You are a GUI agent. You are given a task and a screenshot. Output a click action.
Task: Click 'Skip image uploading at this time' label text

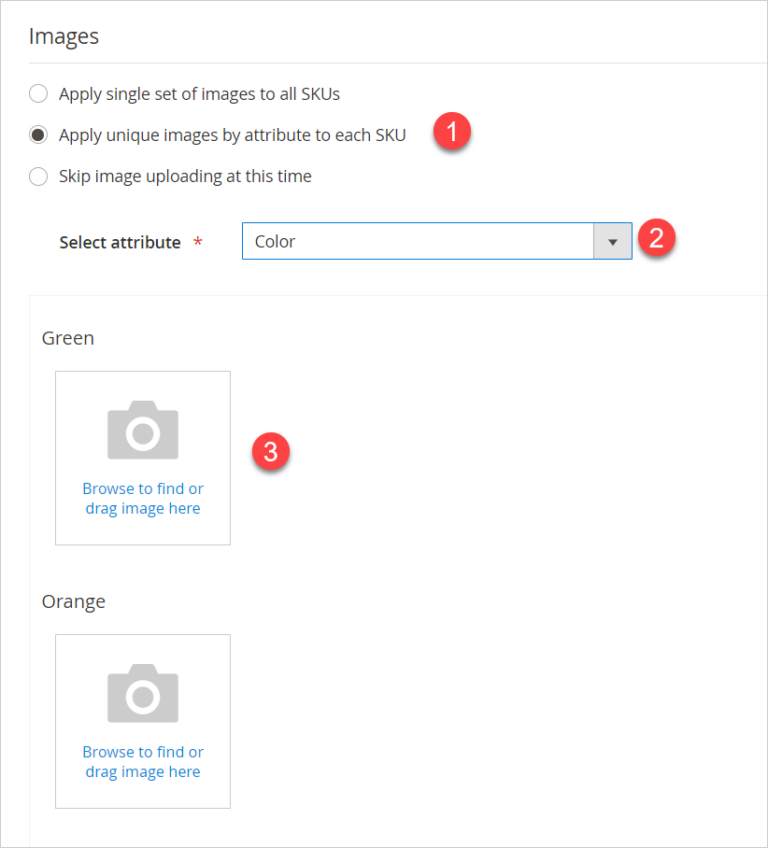point(185,176)
